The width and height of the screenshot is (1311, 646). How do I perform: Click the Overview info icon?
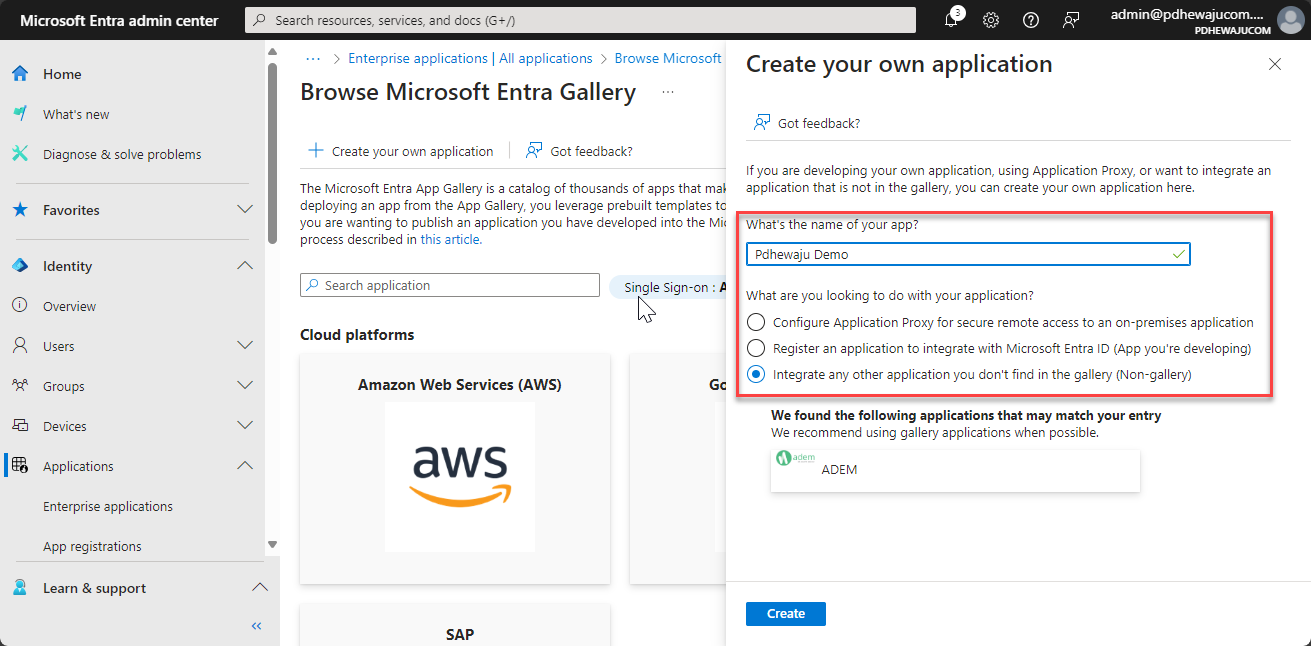tap(20, 306)
